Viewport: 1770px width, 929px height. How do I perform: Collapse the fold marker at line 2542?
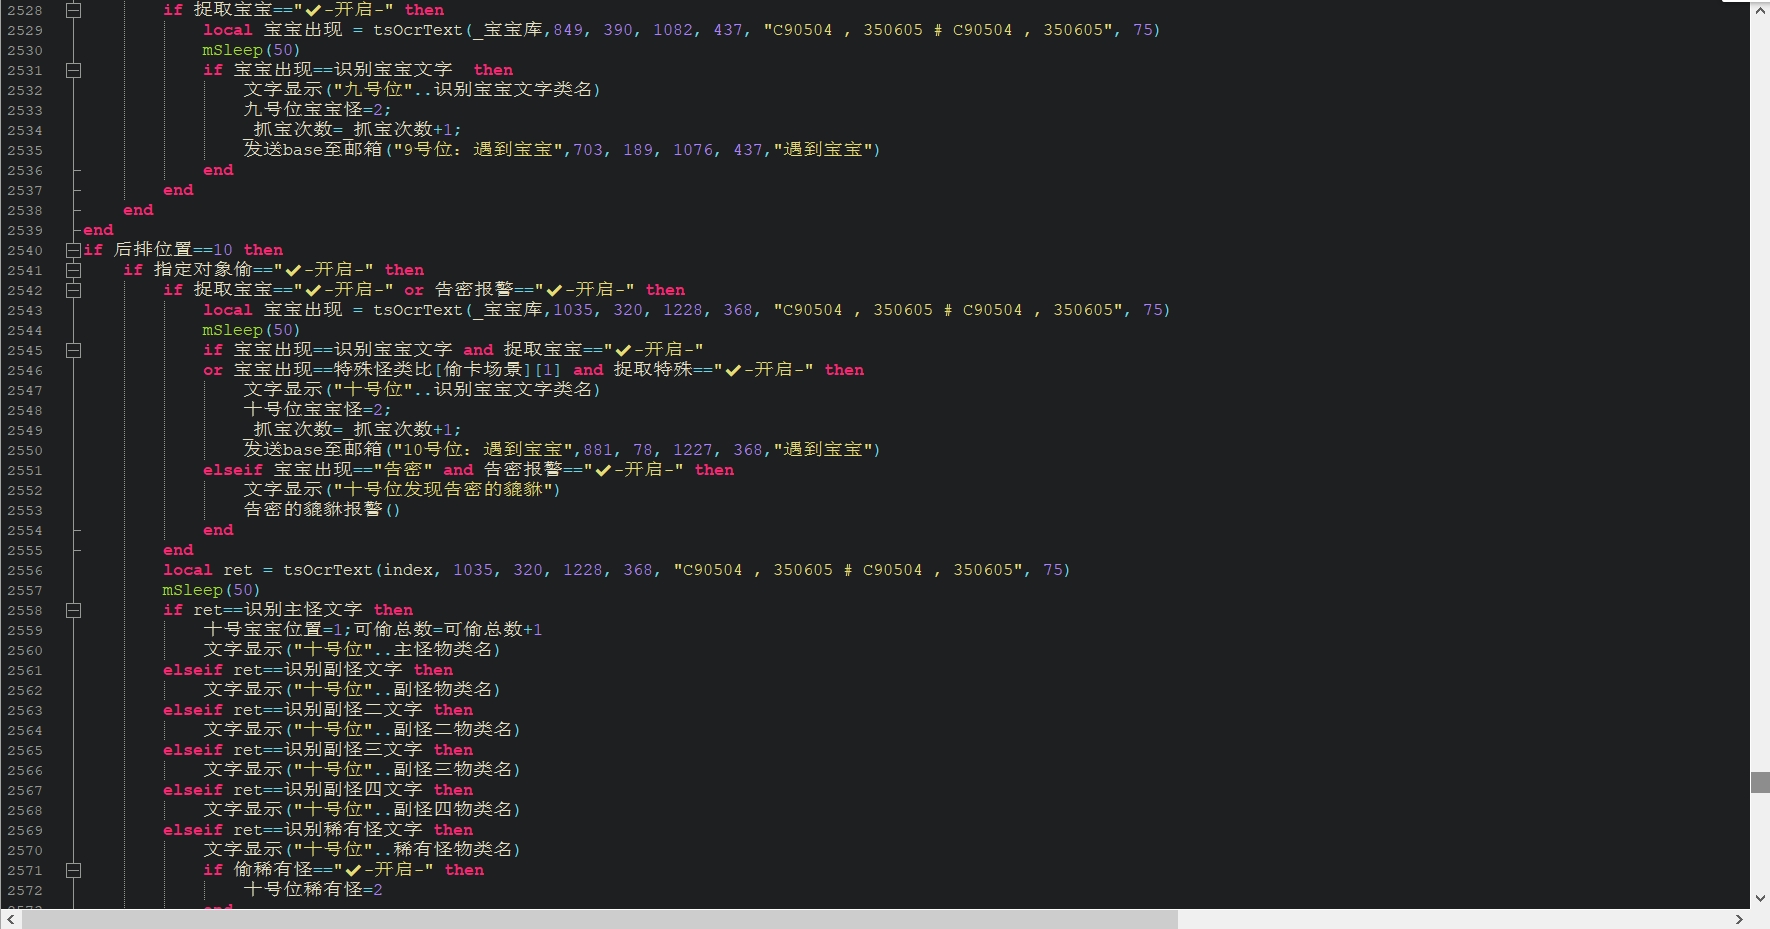(x=73, y=290)
